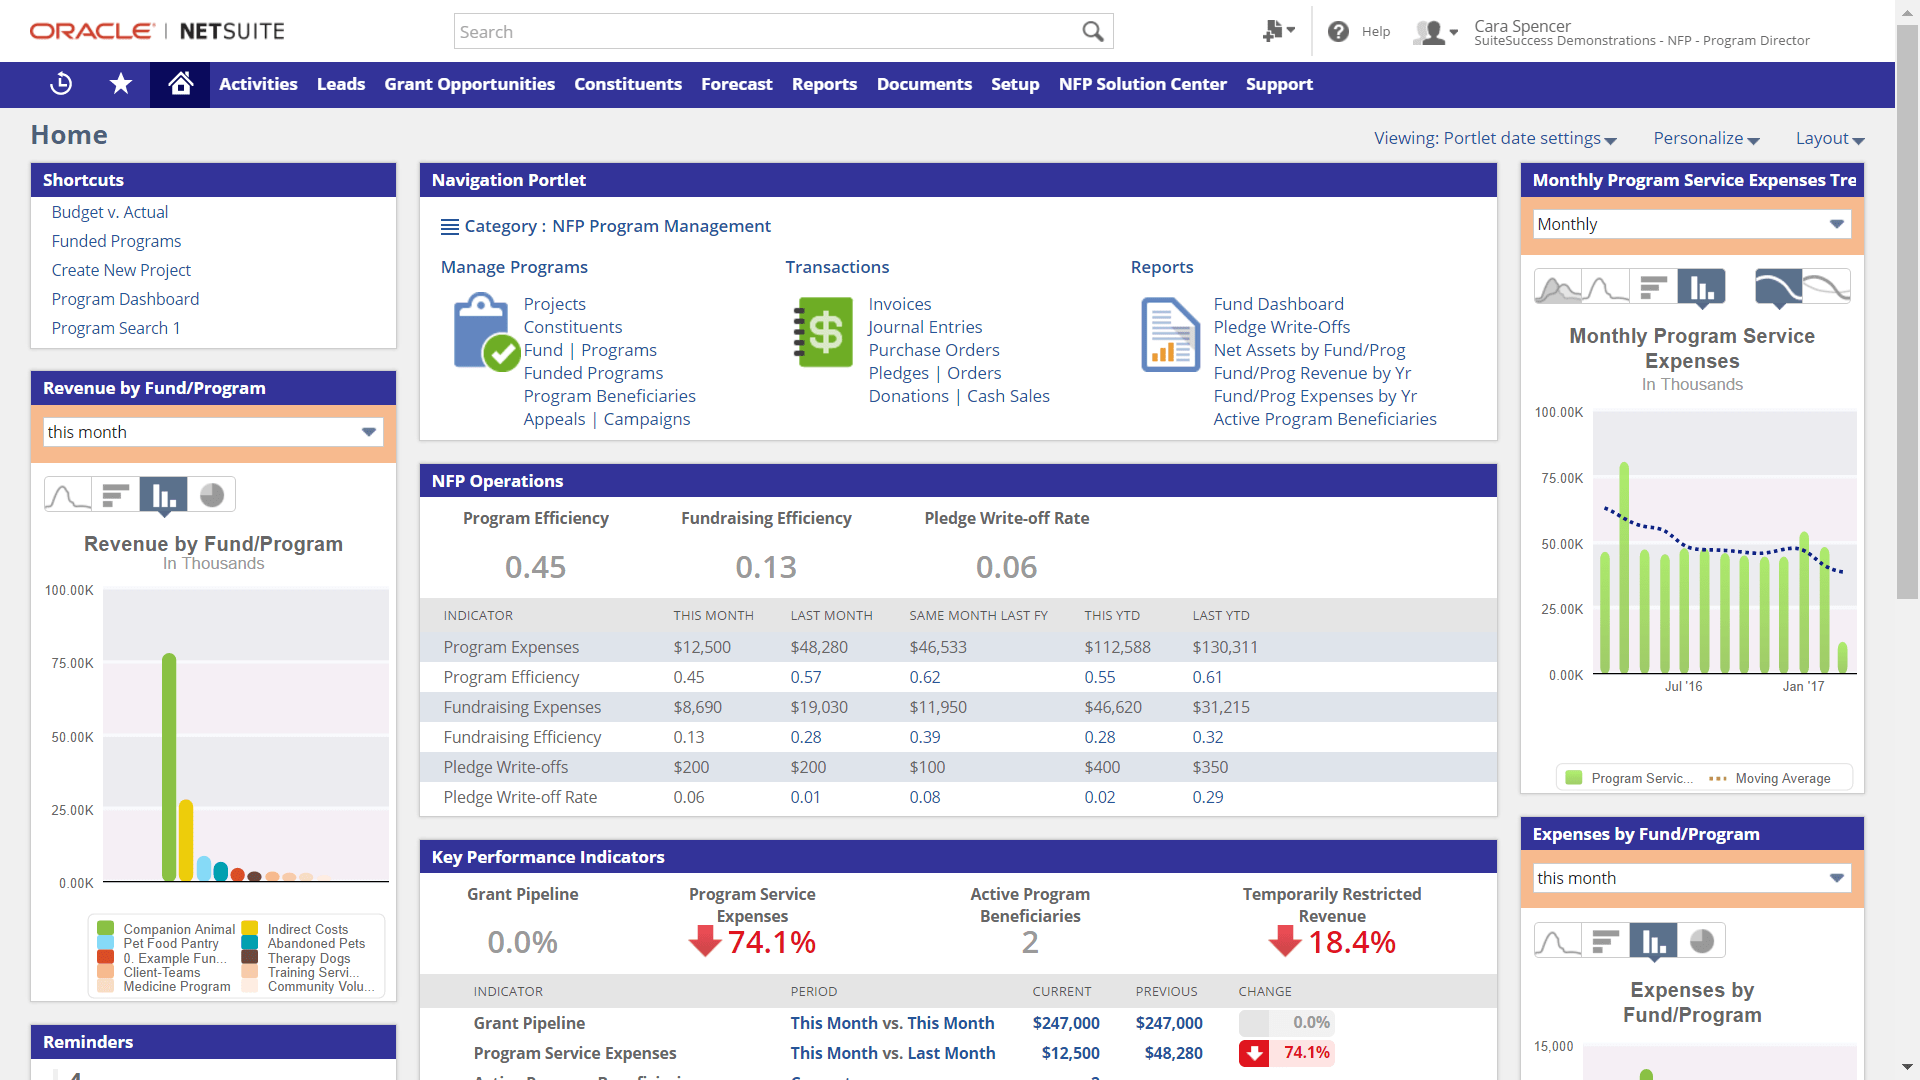The height and width of the screenshot is (1080, 1920).
Task: Open the Fund Dashboard report link
Action: [x=1278, y=303]
